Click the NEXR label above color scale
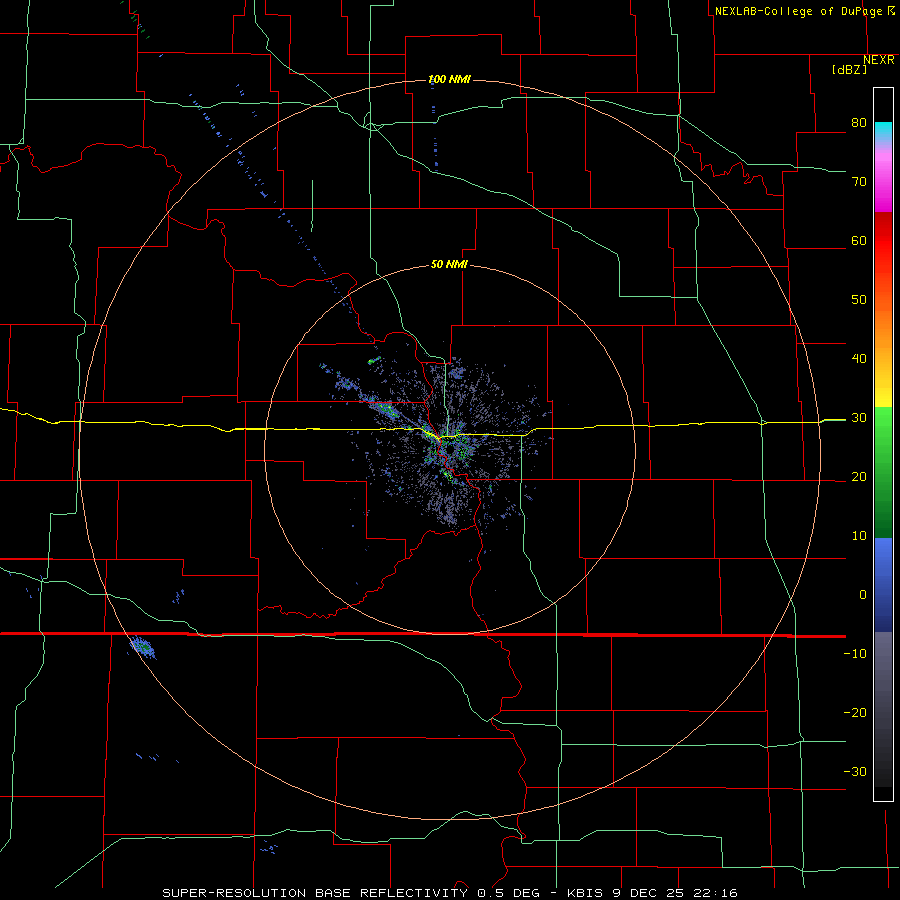The height and width of the screenshot is (900, 900). tap(878, 60)
